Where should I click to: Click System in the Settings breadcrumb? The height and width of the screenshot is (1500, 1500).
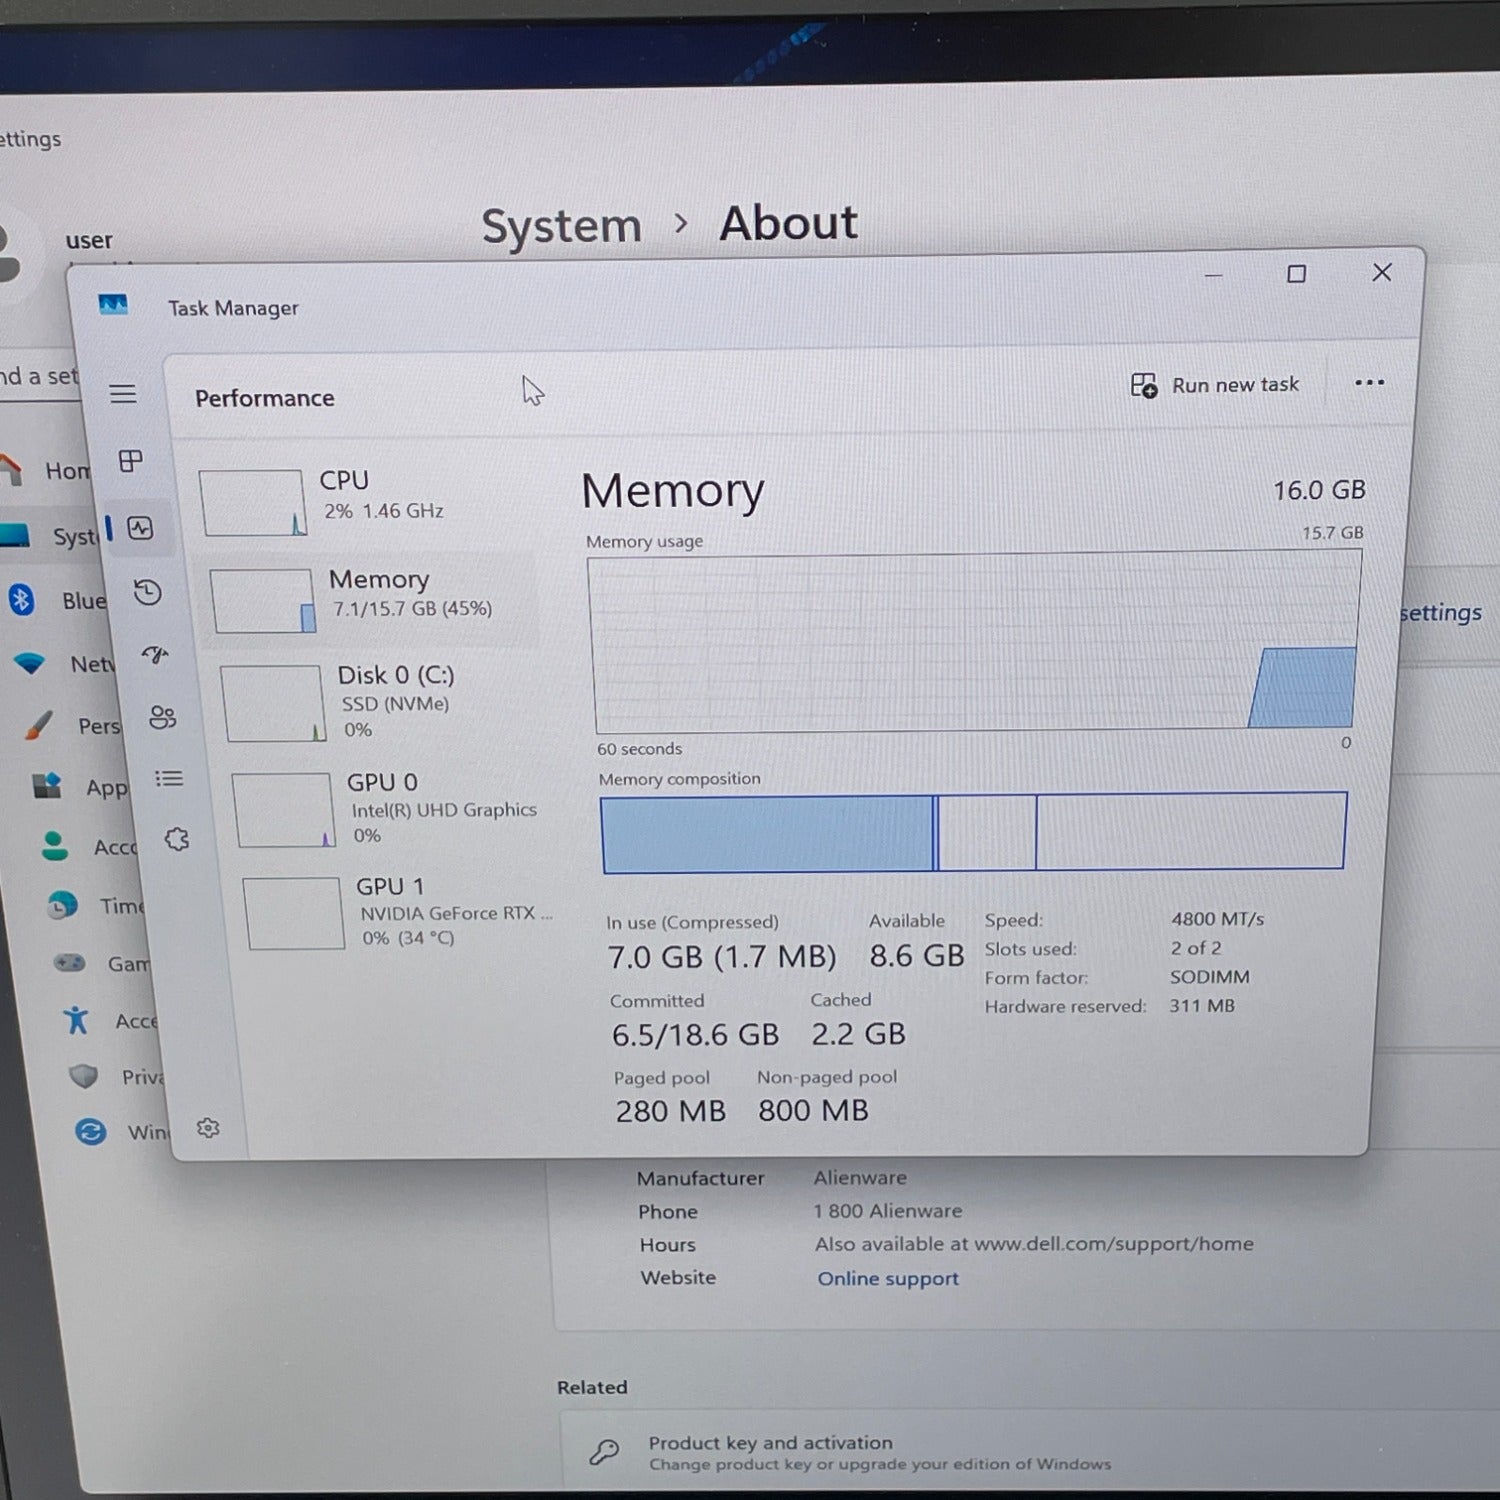(561, 226)
